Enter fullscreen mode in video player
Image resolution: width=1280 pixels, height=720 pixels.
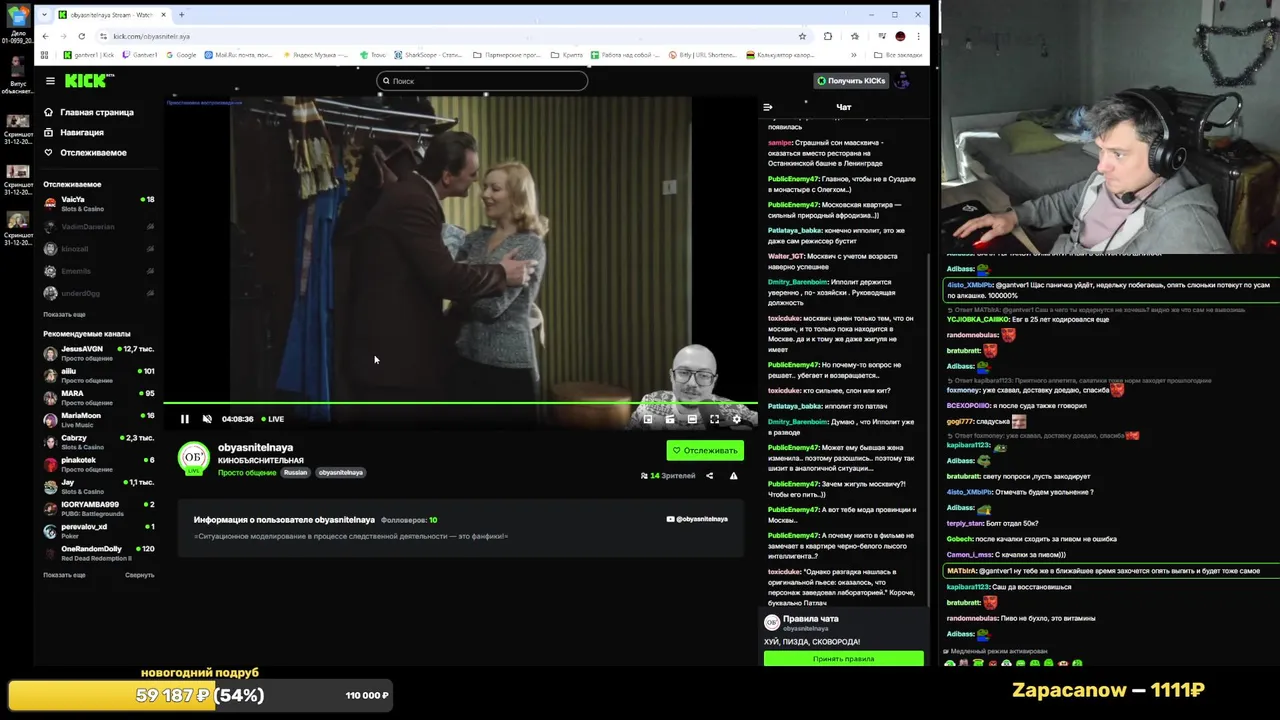click(x=714, y=419)
